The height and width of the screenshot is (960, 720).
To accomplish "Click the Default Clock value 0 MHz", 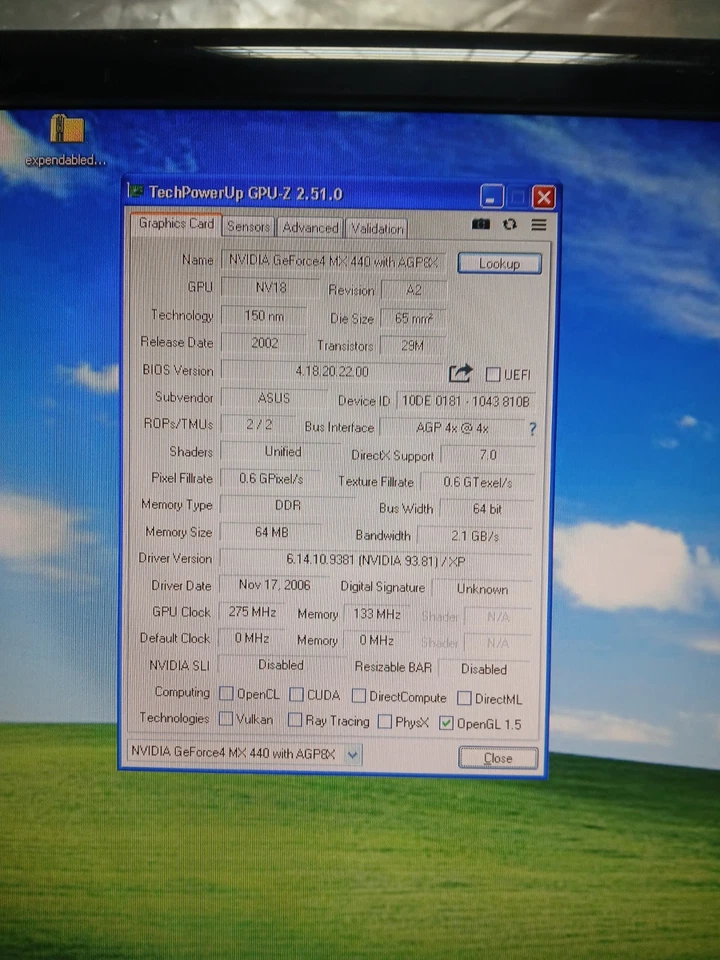I will [252, 638].
